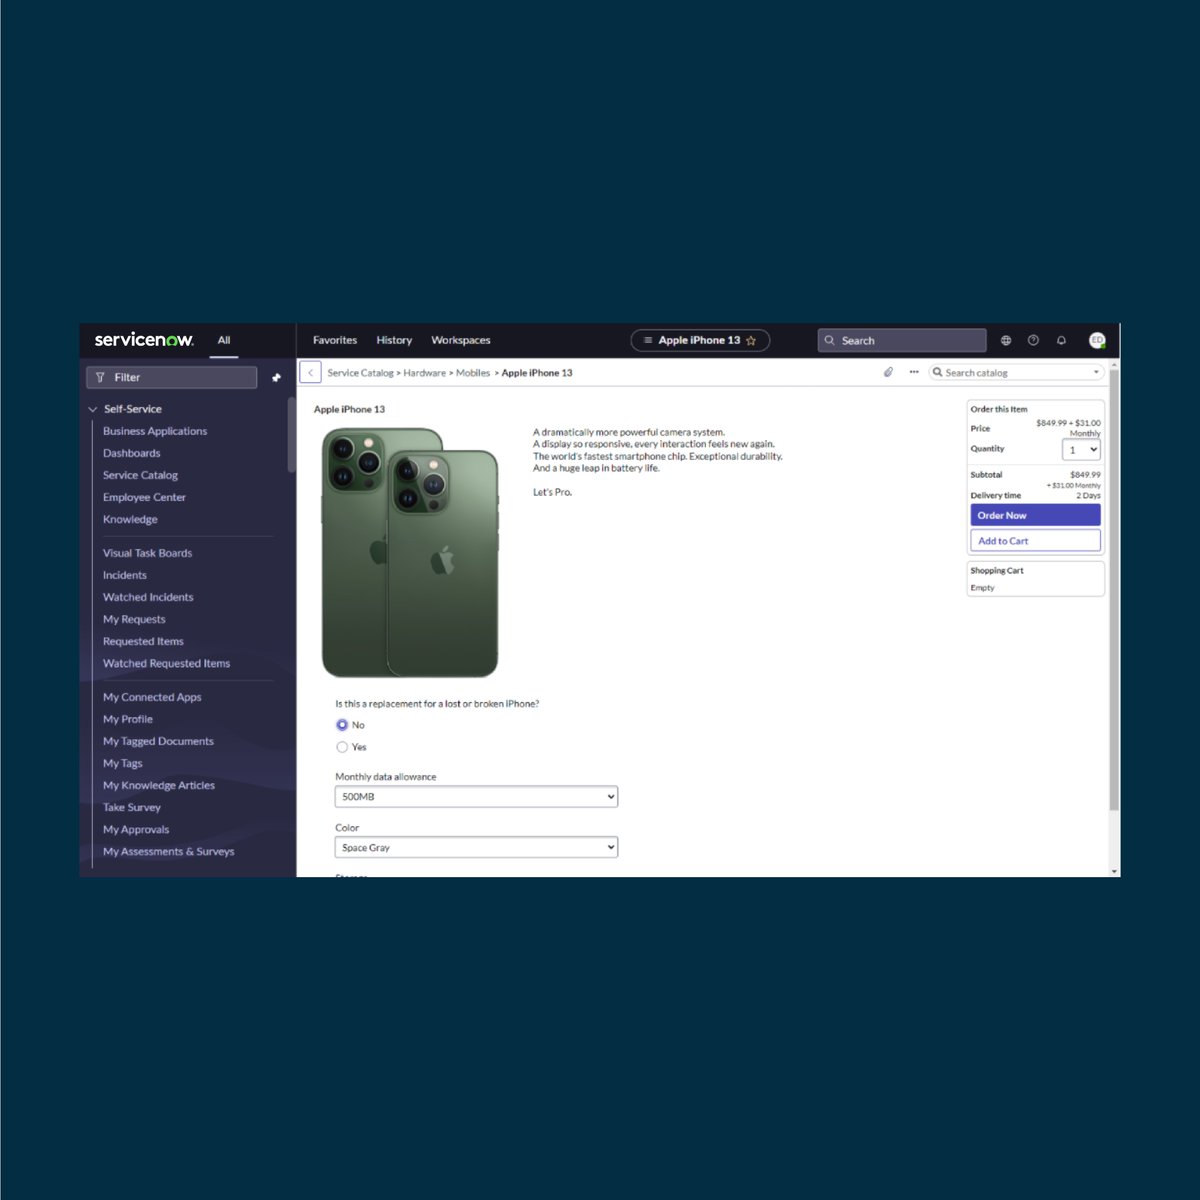Open Apple iPhone 13 context pill menu

(699, 340)
